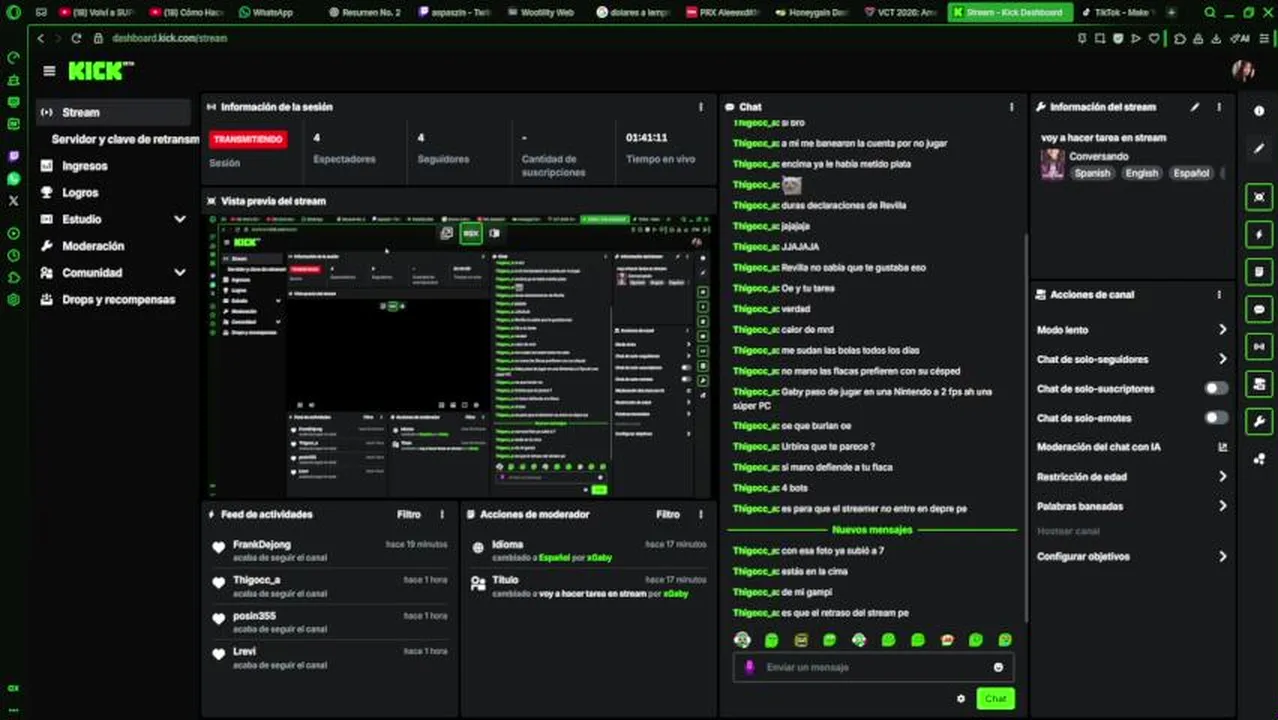This screenshot has width=1278, height=720.
Task: Click the English tag chip
Action: (x=1141, y=173)
